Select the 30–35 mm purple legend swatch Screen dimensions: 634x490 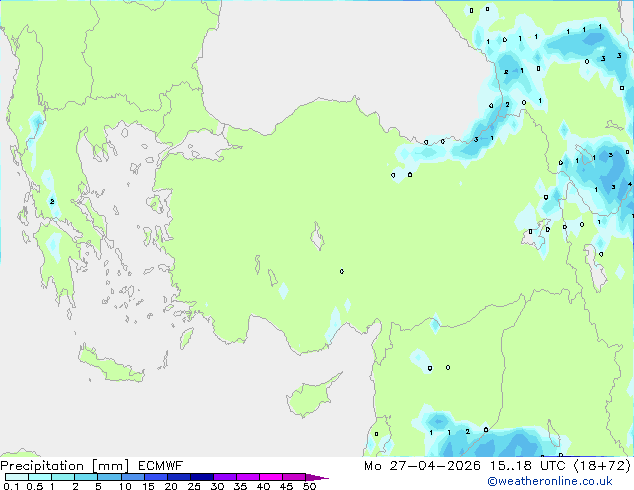pyautogui.click(x=225, y=477)
